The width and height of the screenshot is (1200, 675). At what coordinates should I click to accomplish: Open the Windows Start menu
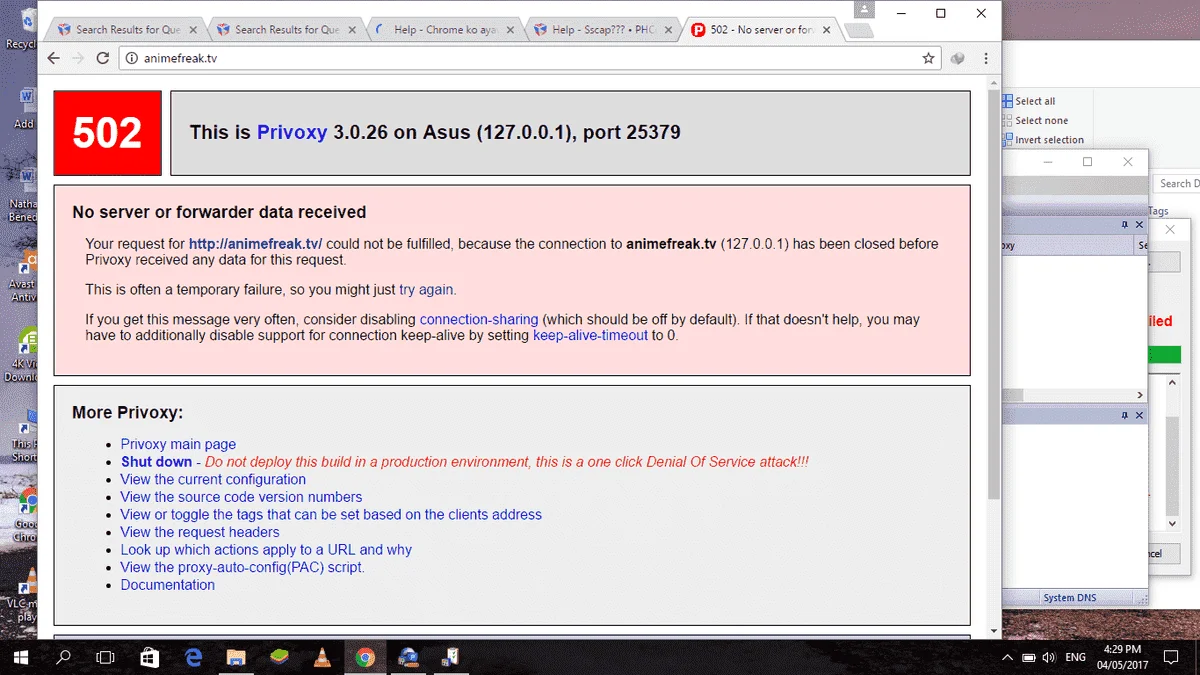point(21,657)
